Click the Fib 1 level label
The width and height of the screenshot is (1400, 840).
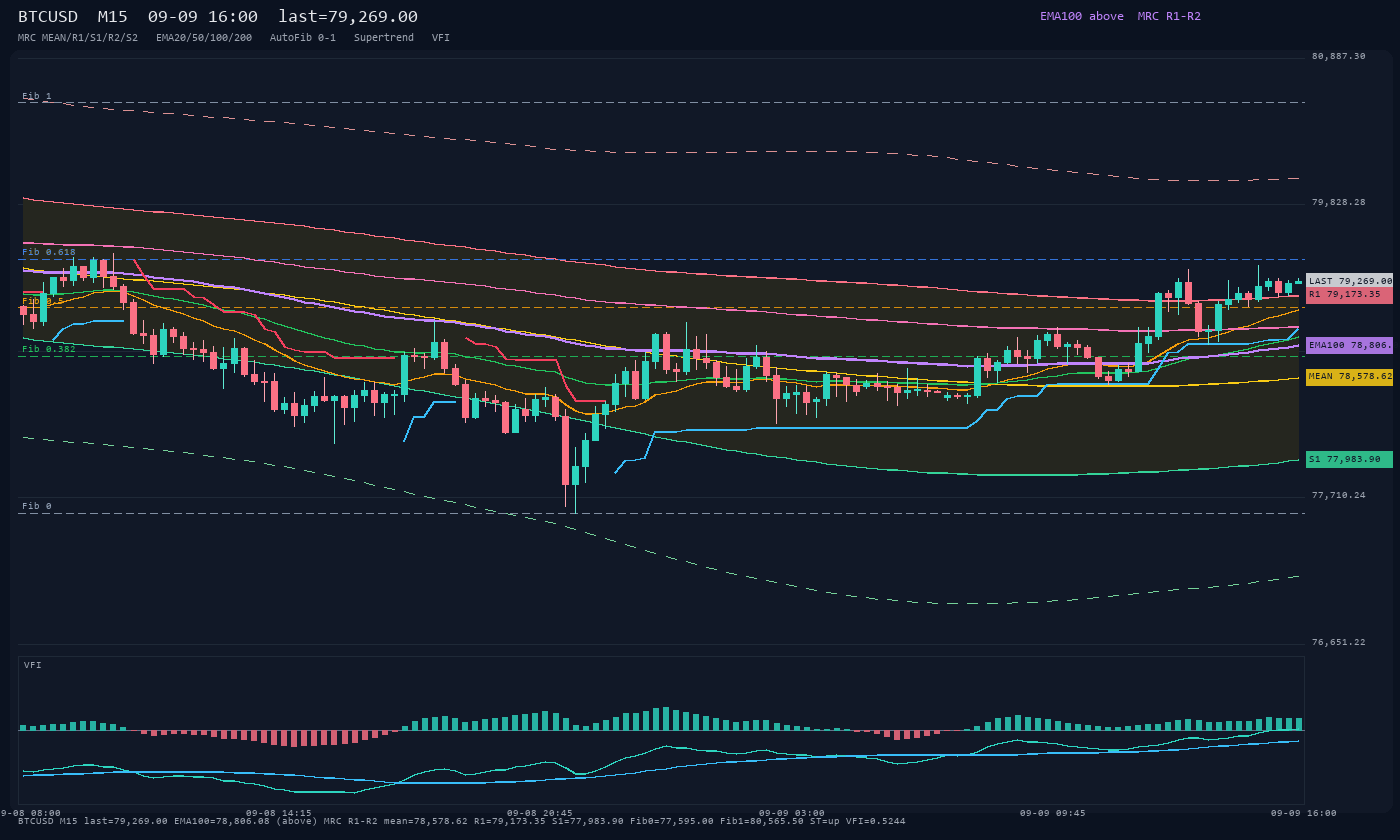tap(37, 96)
